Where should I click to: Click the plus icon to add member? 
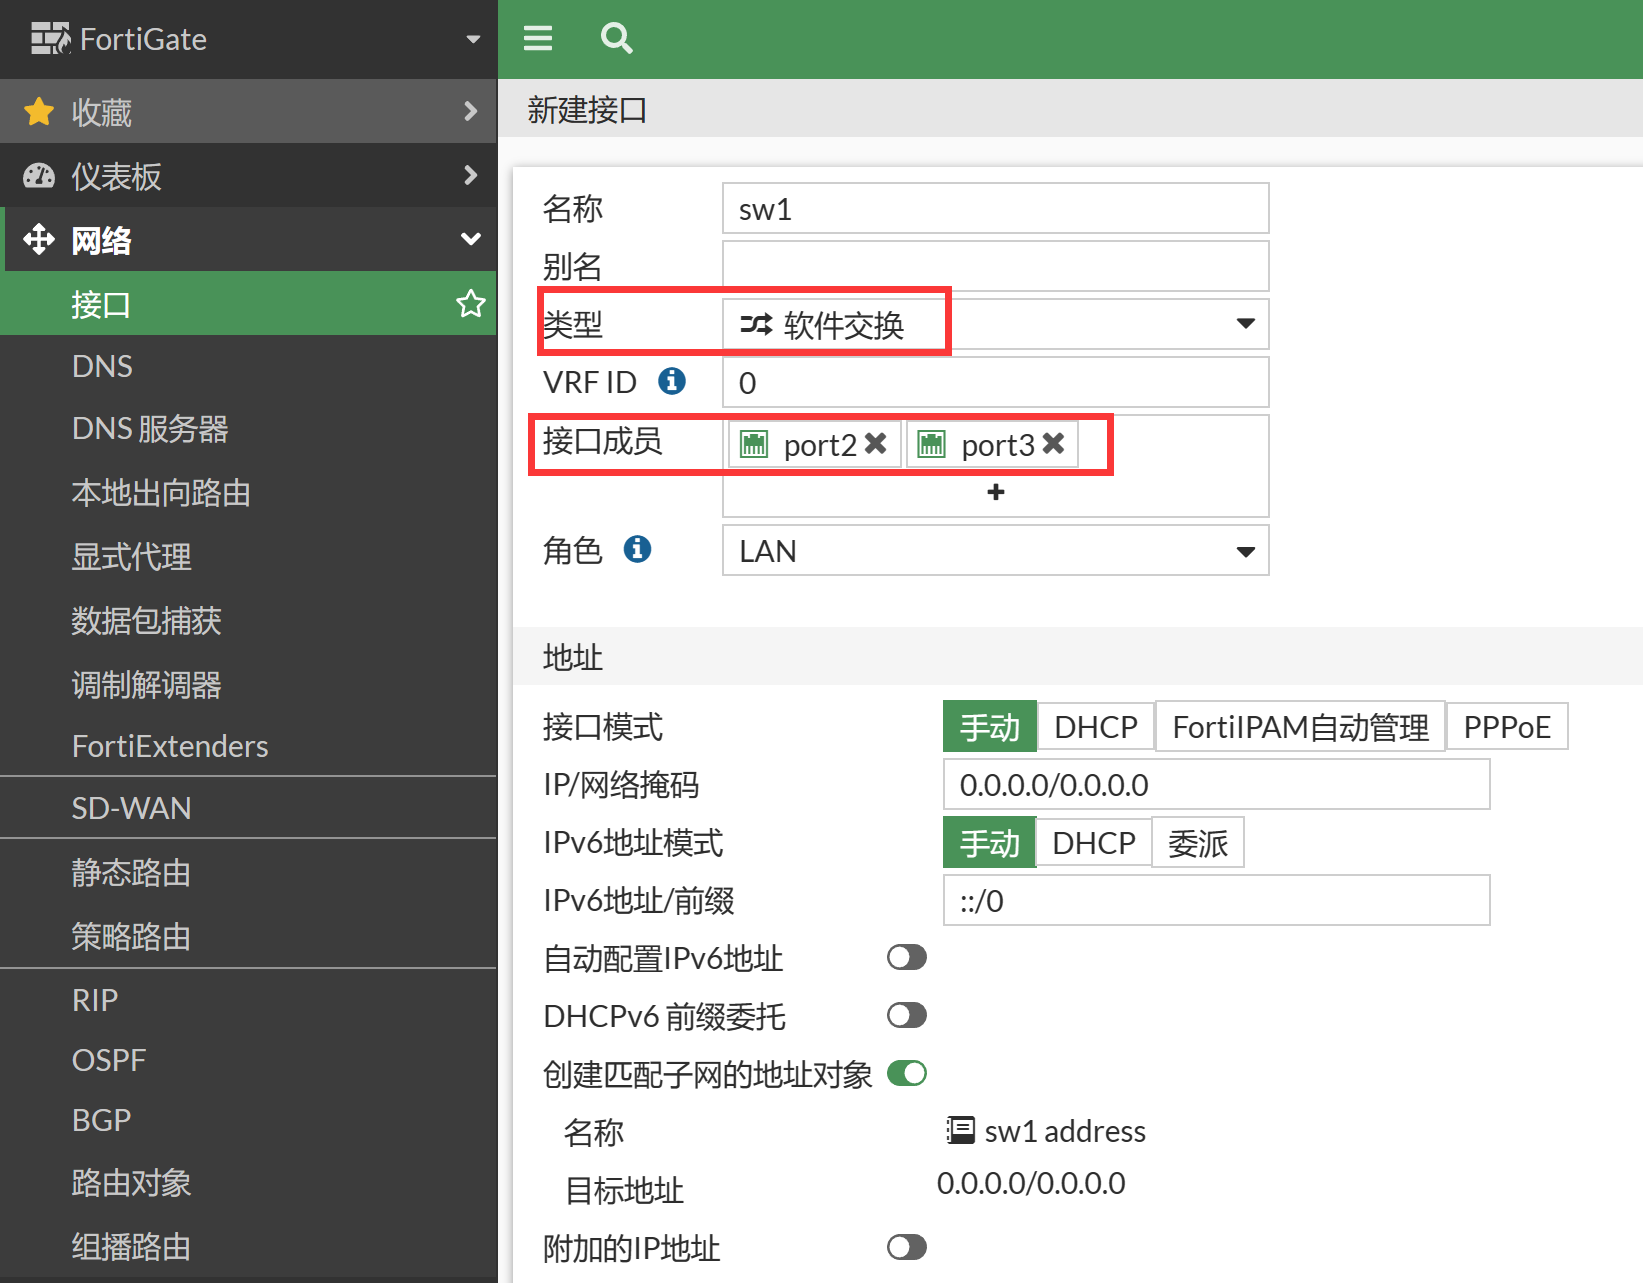click(x=995, y=492)
